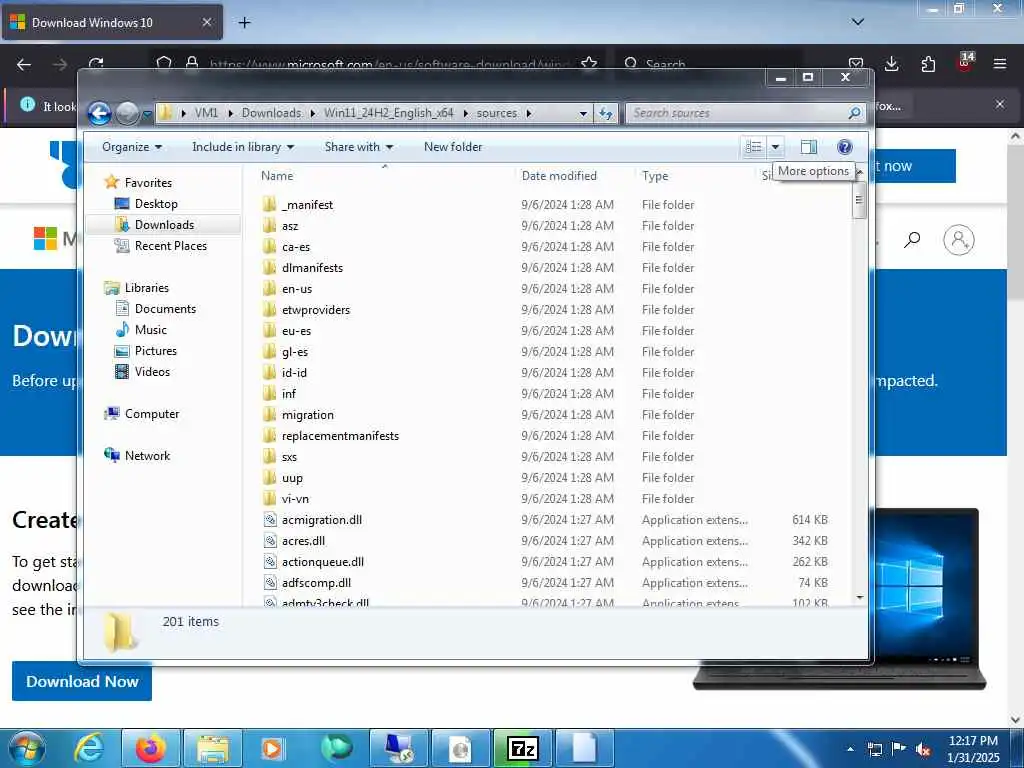Expand arrow after Downloads in address path
Viewport: 1024px width, 768px height.
pos(312,113)
